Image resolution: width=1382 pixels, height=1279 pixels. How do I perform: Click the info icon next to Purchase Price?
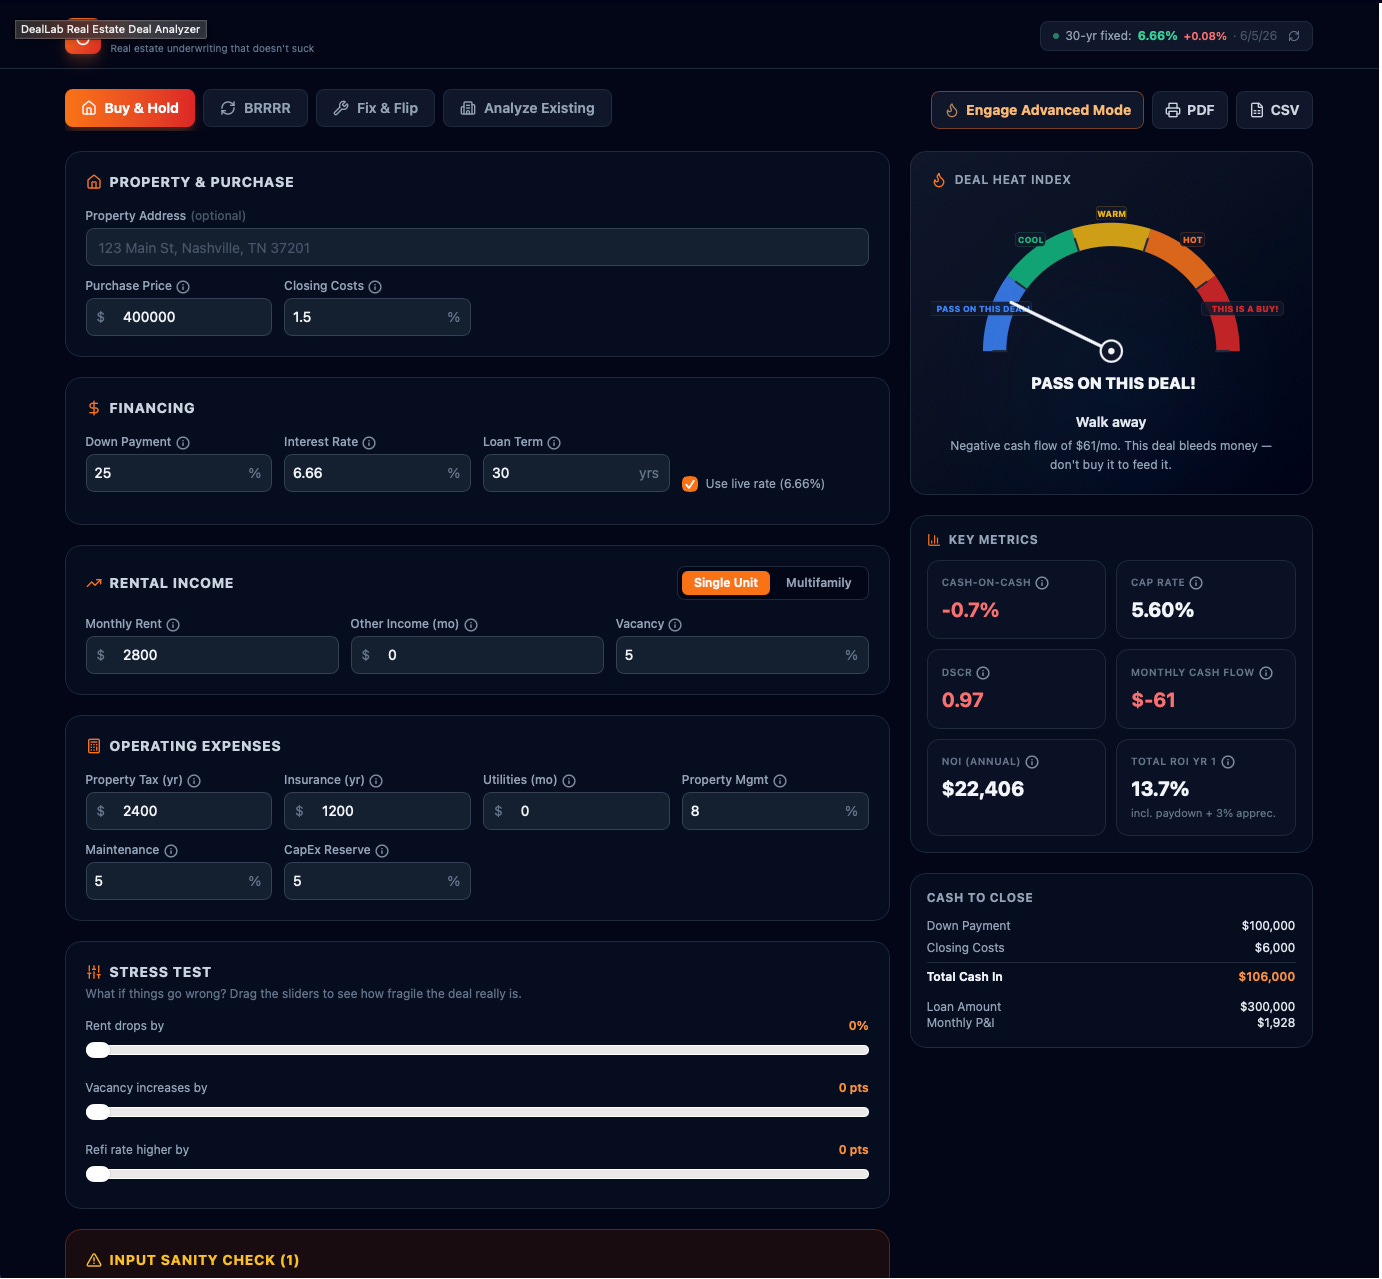click(183, 287)
